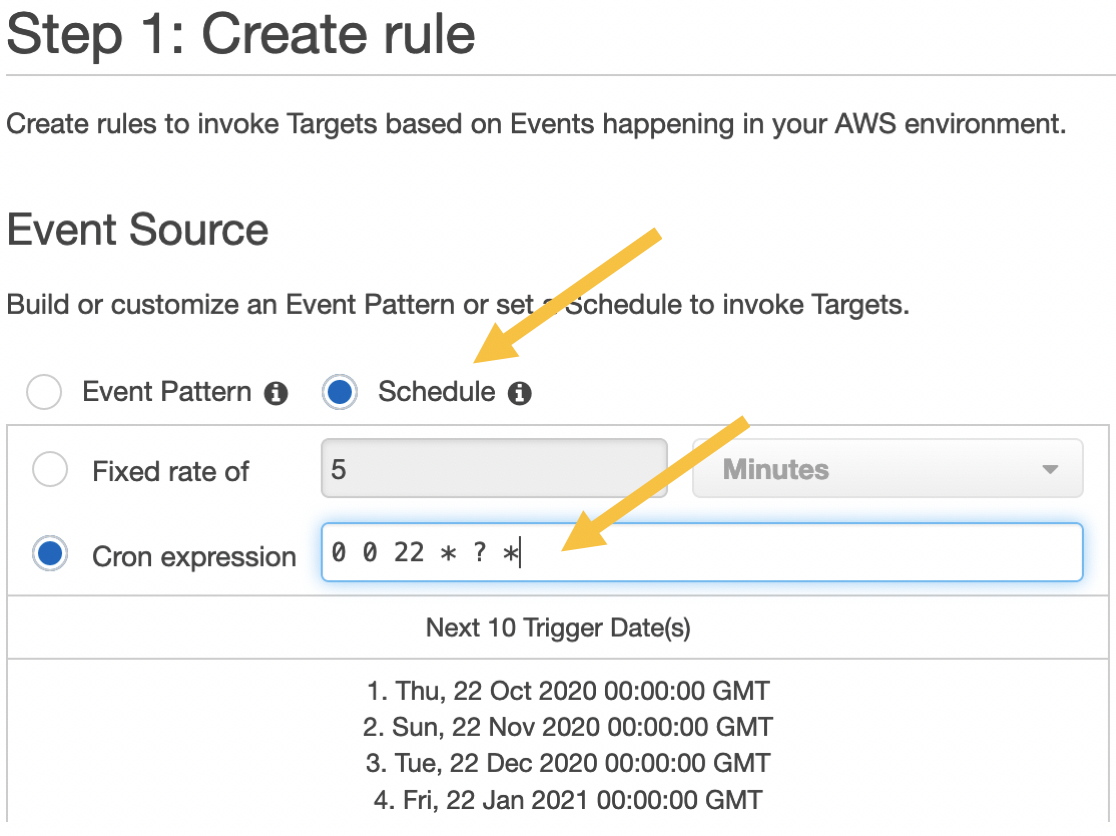Click the "Event Pattern" label text
The width and height of the screenshot is (1116, 836).
(167, 392)
